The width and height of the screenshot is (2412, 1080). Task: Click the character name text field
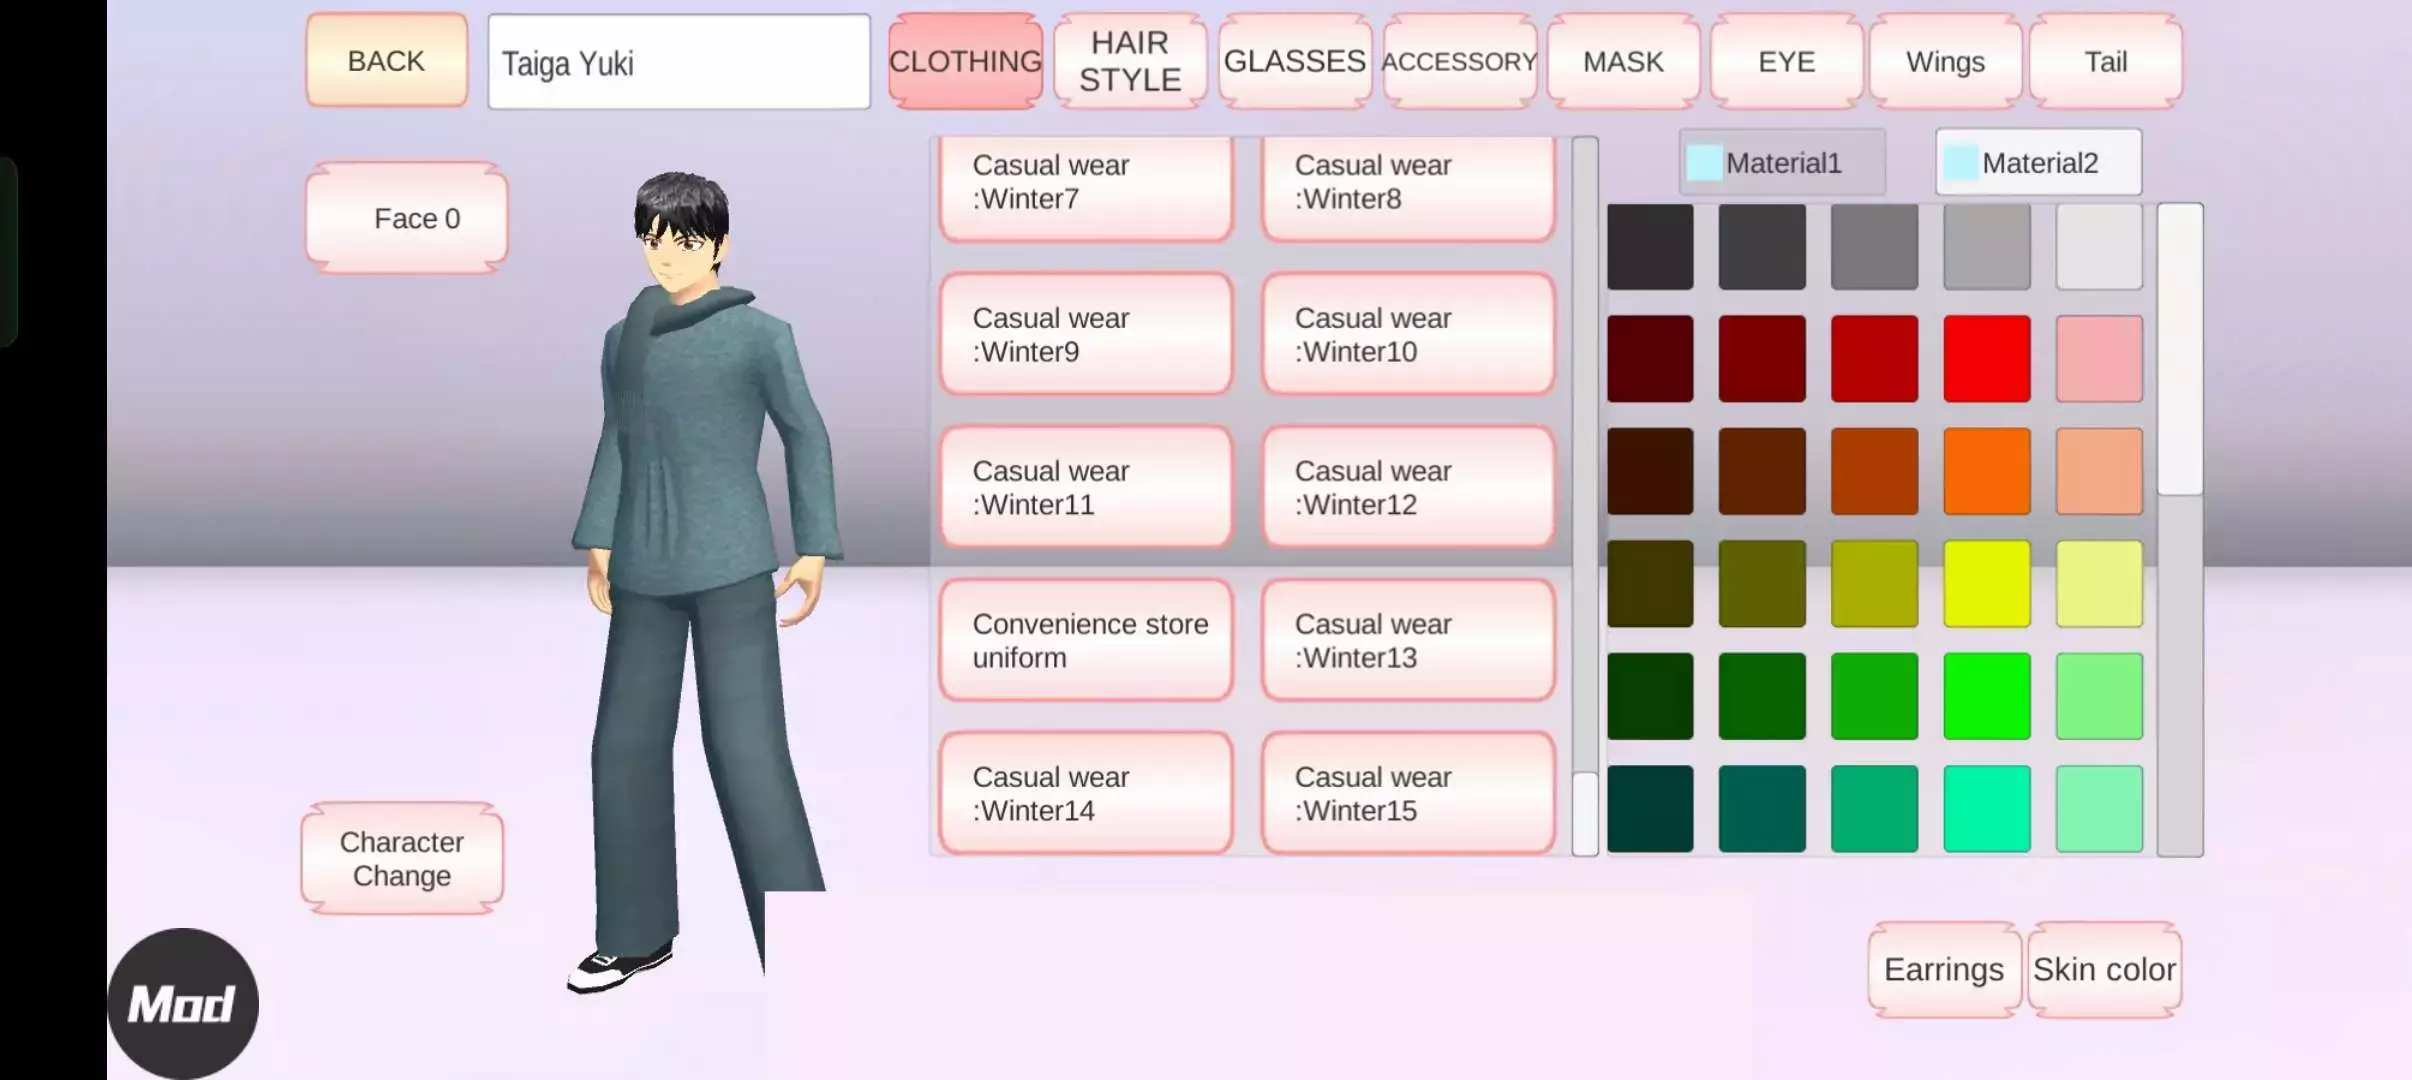coord(679,62)
